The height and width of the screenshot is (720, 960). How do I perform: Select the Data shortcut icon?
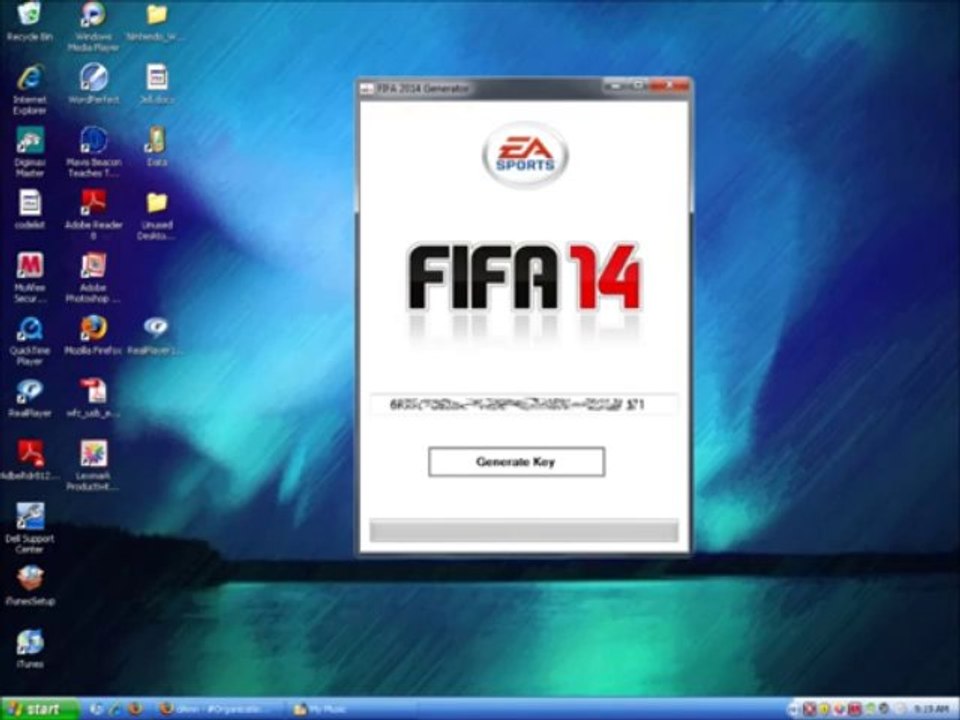156,146
